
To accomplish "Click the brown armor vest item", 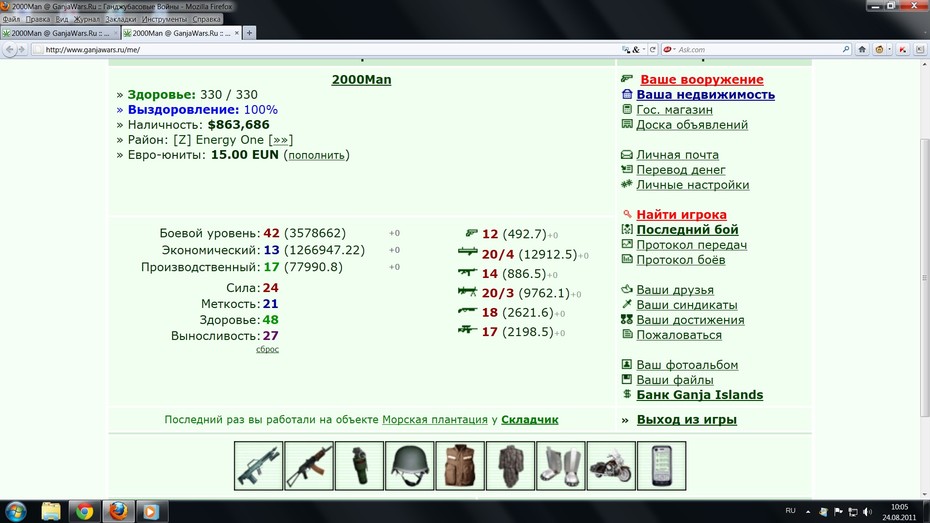I will coord(460,465).
